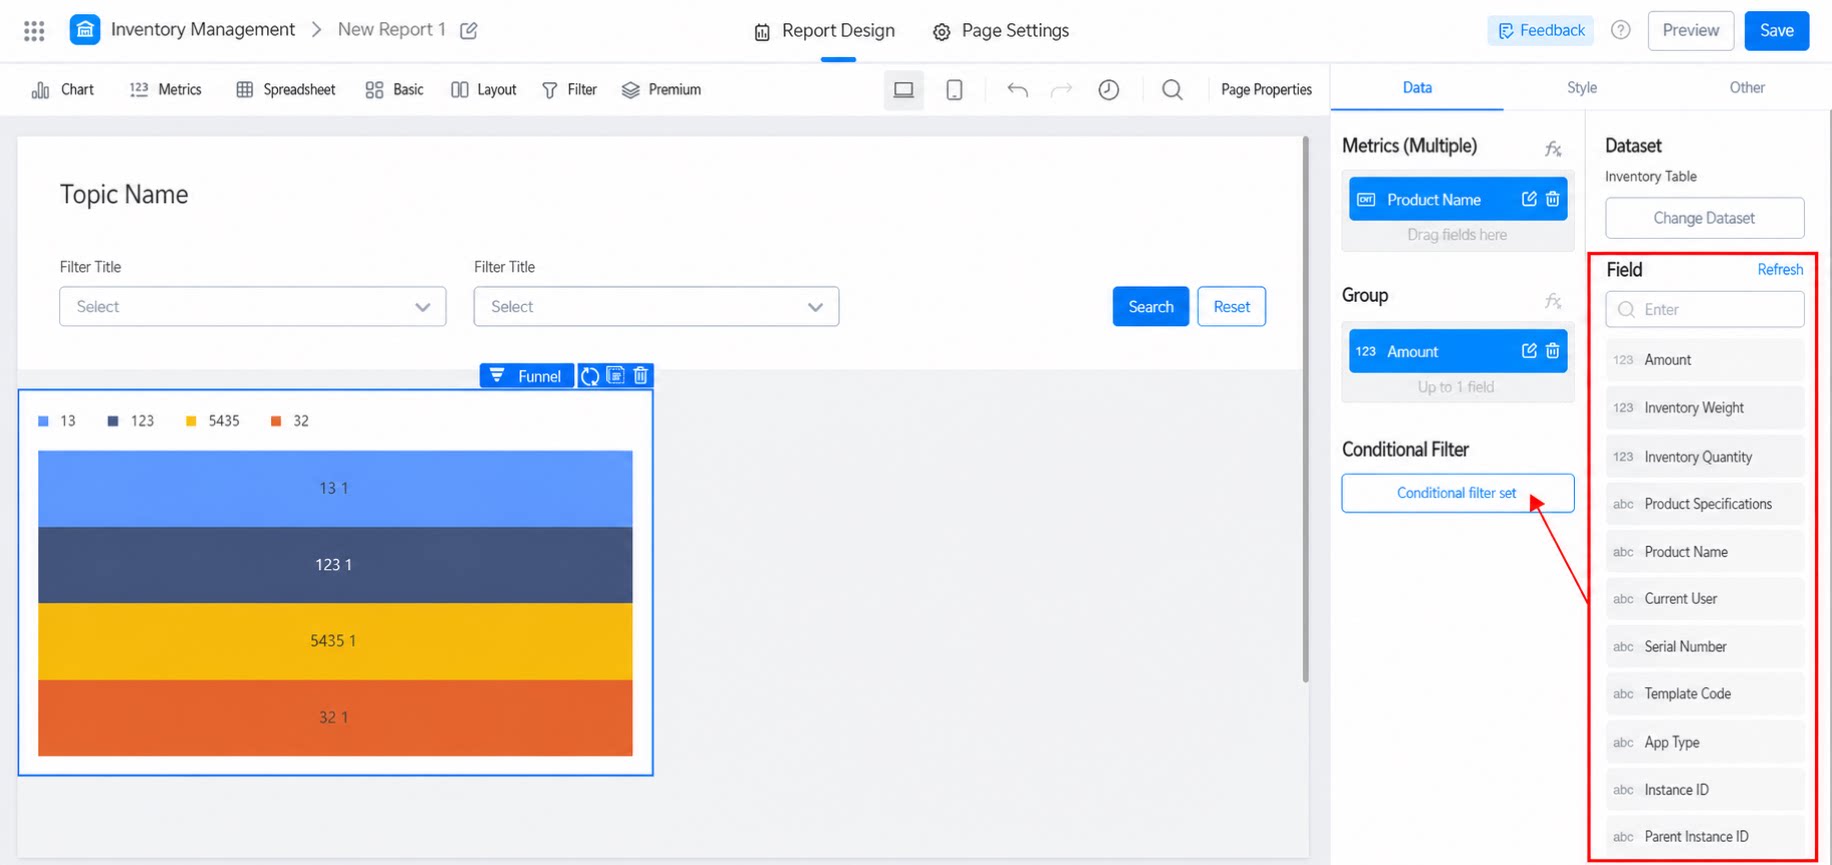This screenshot has height=865, width=1832.
Task: Open the Page Settings tab
Action: pyautogui.click(x=1001, y=31)
